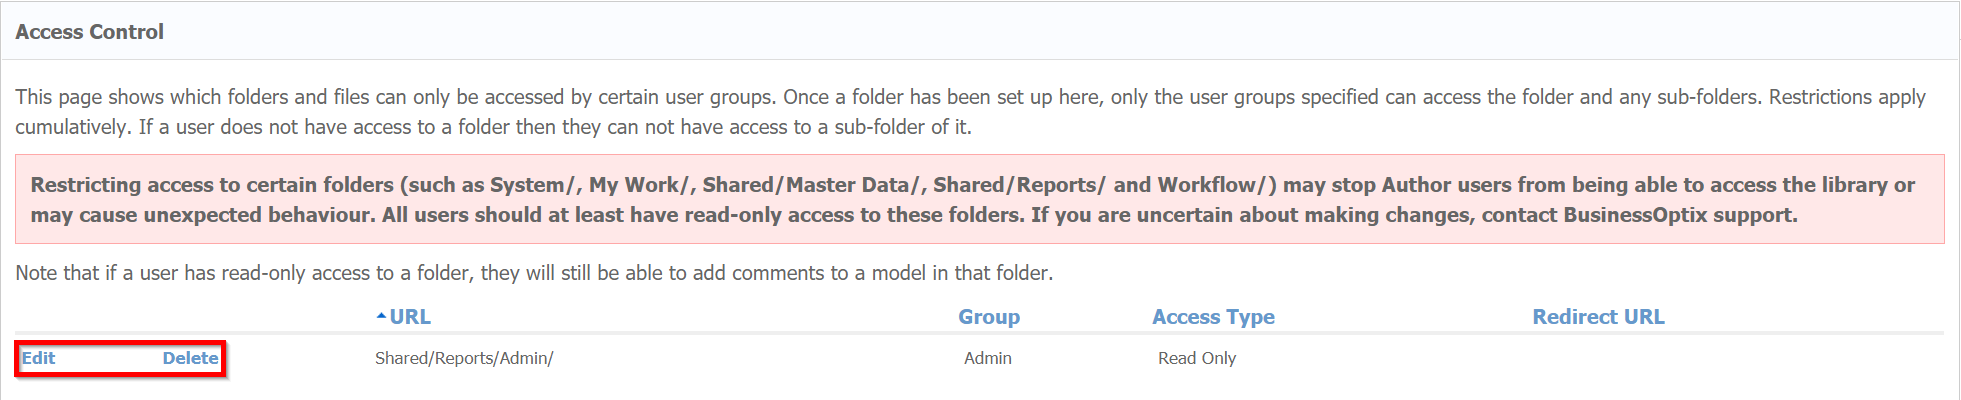Sort the table by URL column
Viewport: 1961px width, 400px height.
pos(410,317)
